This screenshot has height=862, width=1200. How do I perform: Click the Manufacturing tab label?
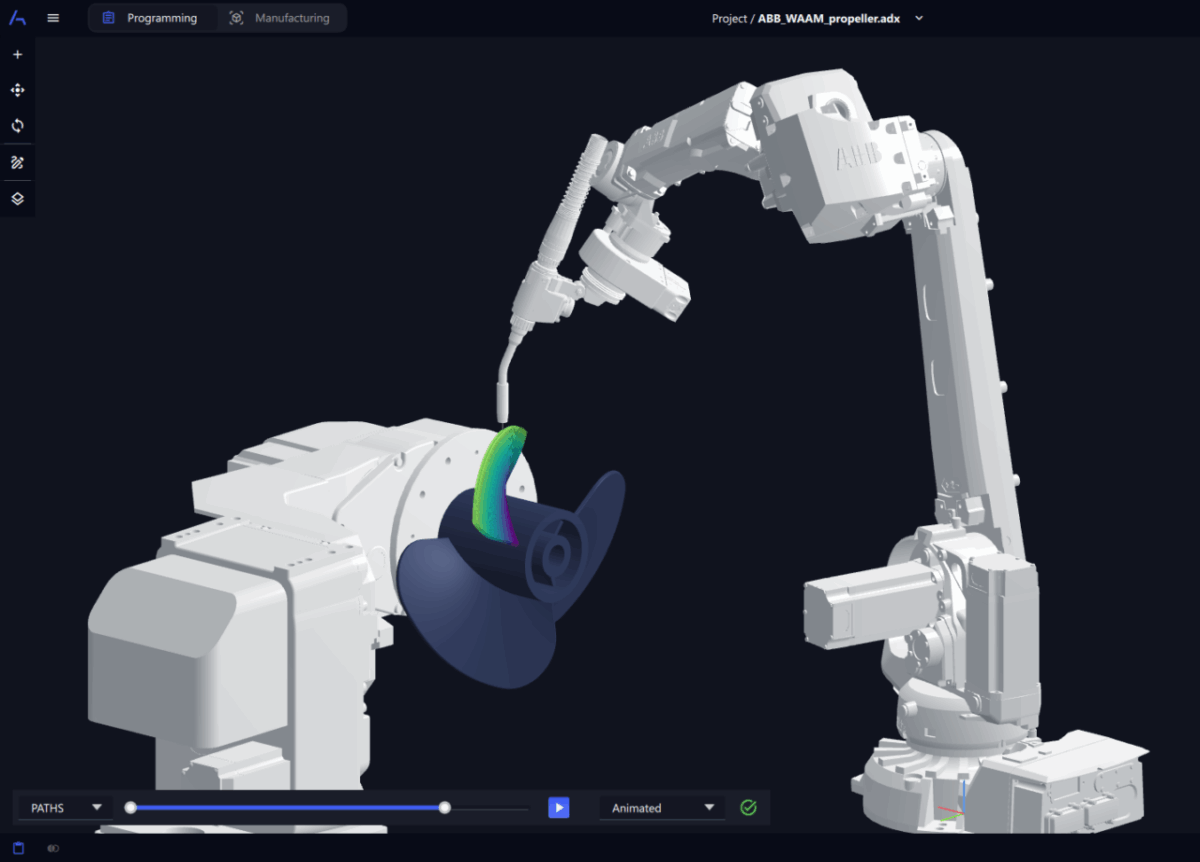pos(292,17)
